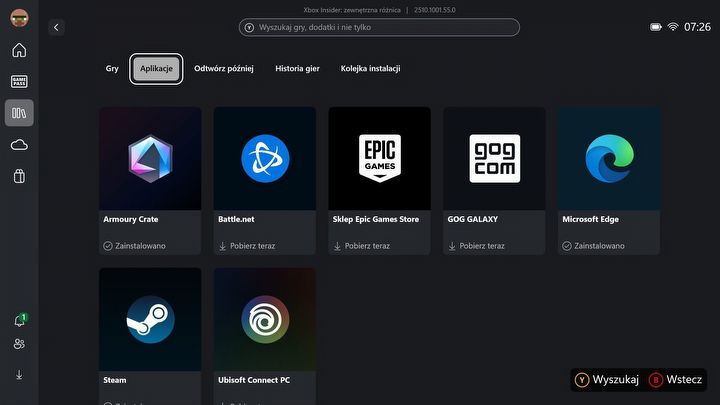Open the Odtwórz później tab
This screenshot has width=720, height=405.
(223, 69)
